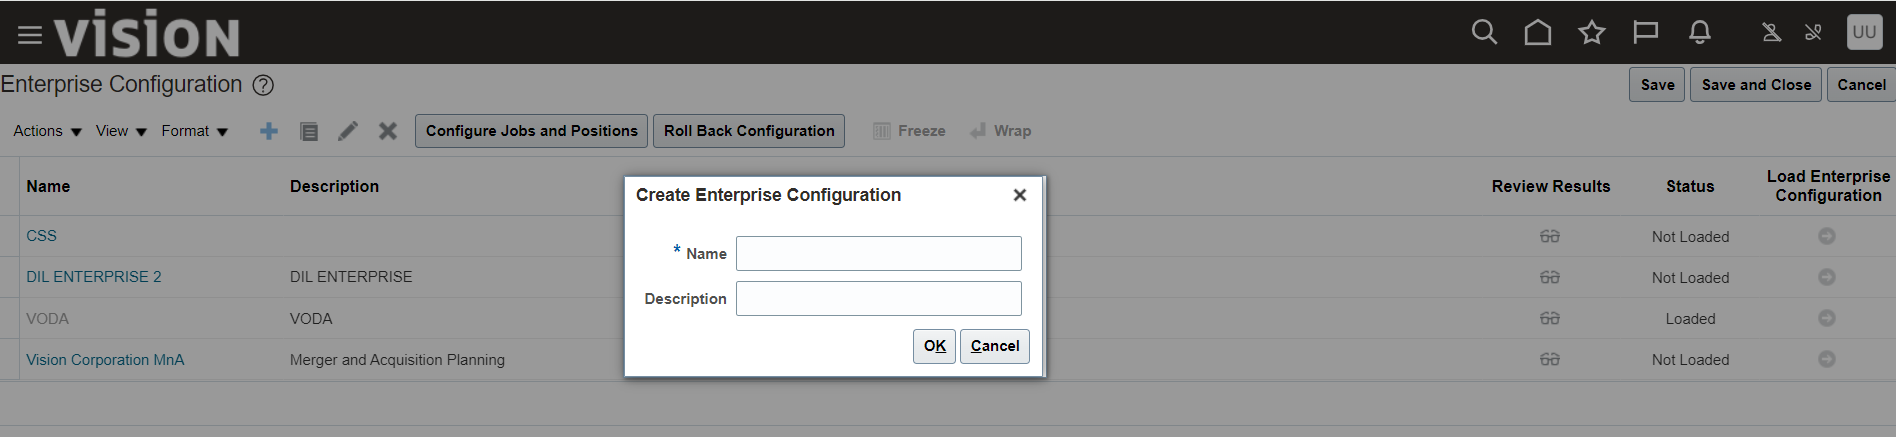
Task: Click the Name input field
Action: 878,254
